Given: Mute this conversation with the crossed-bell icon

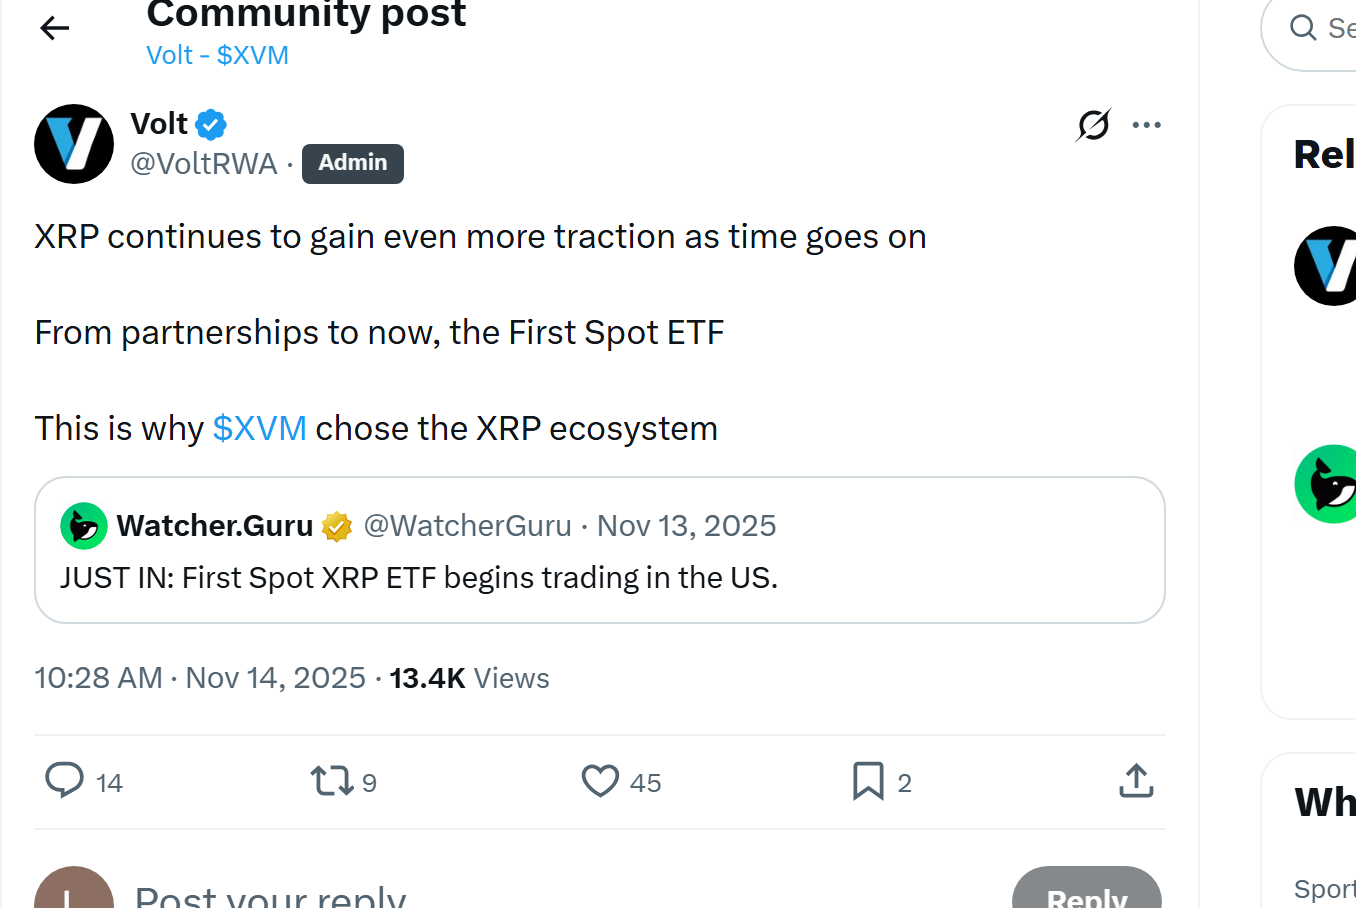Looking at the screenshot, I should 1093,125.
